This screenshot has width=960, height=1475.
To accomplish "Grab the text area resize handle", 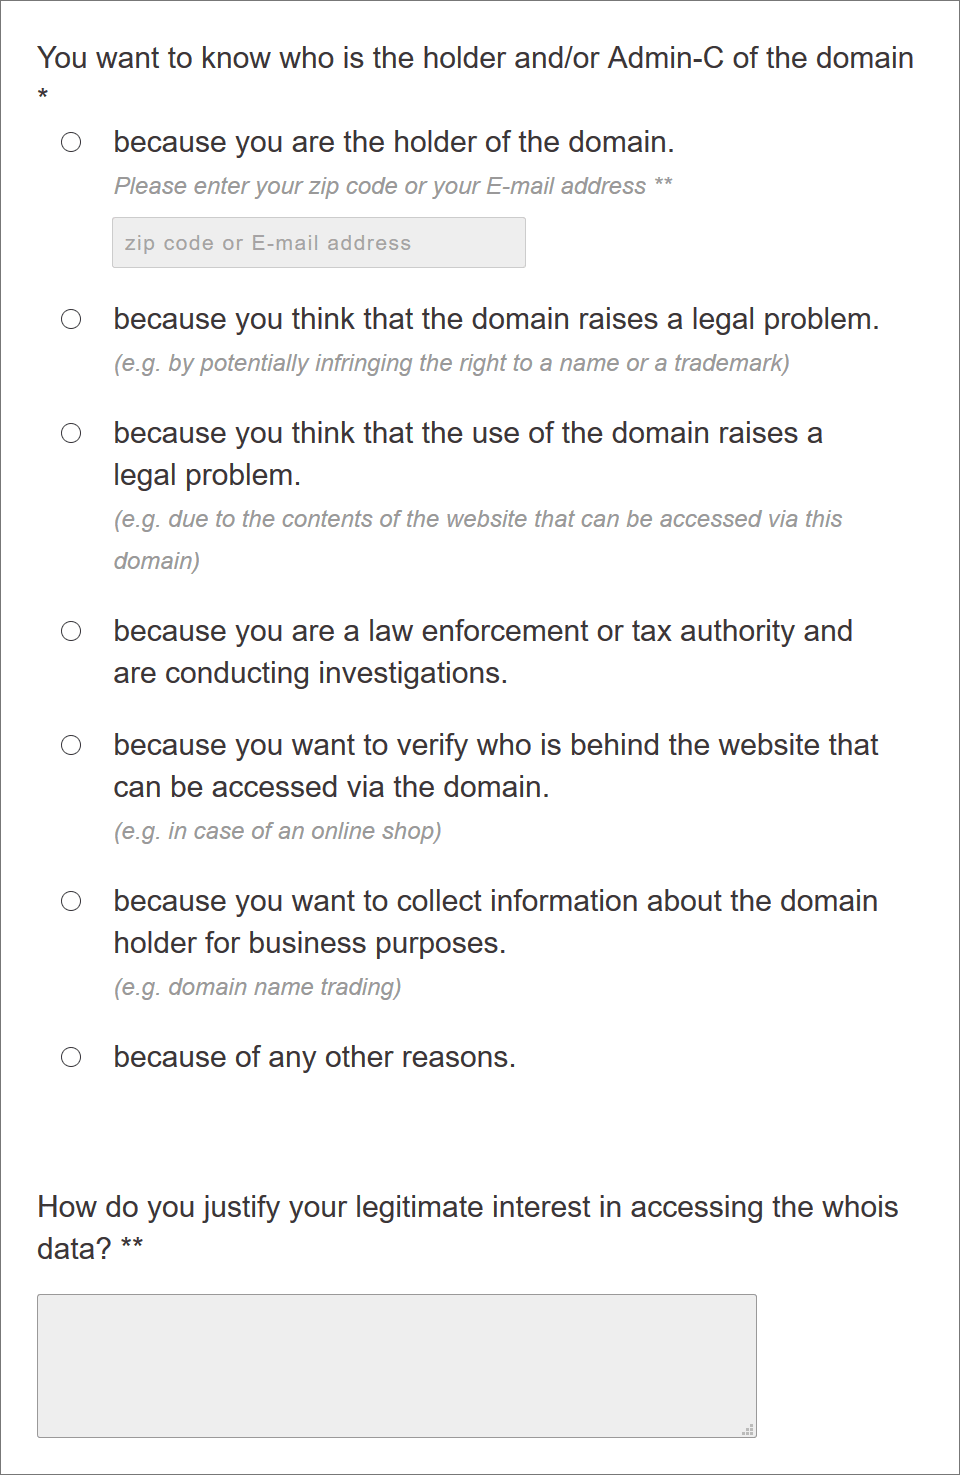I will point(748,1430).
